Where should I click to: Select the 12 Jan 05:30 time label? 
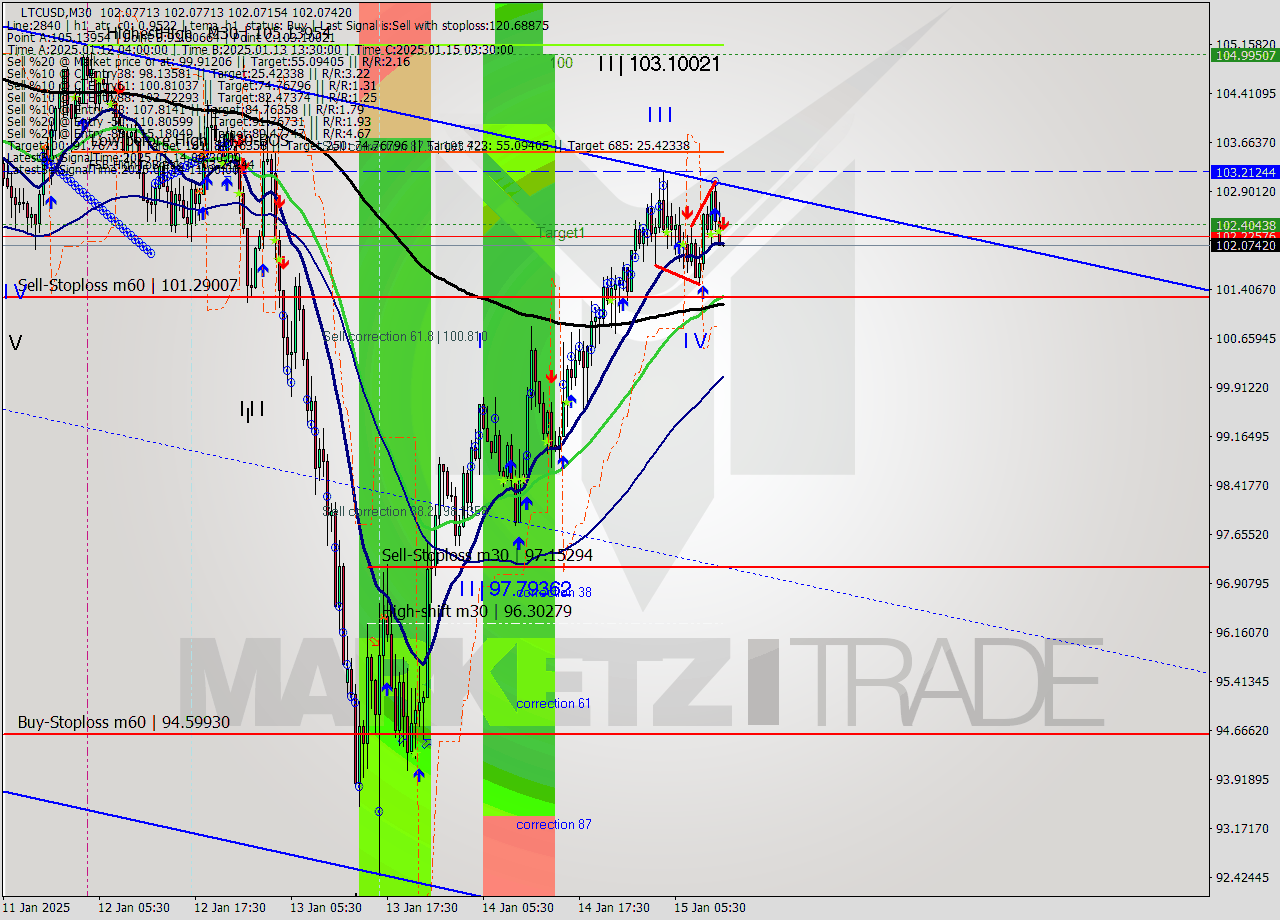point(134,908)
